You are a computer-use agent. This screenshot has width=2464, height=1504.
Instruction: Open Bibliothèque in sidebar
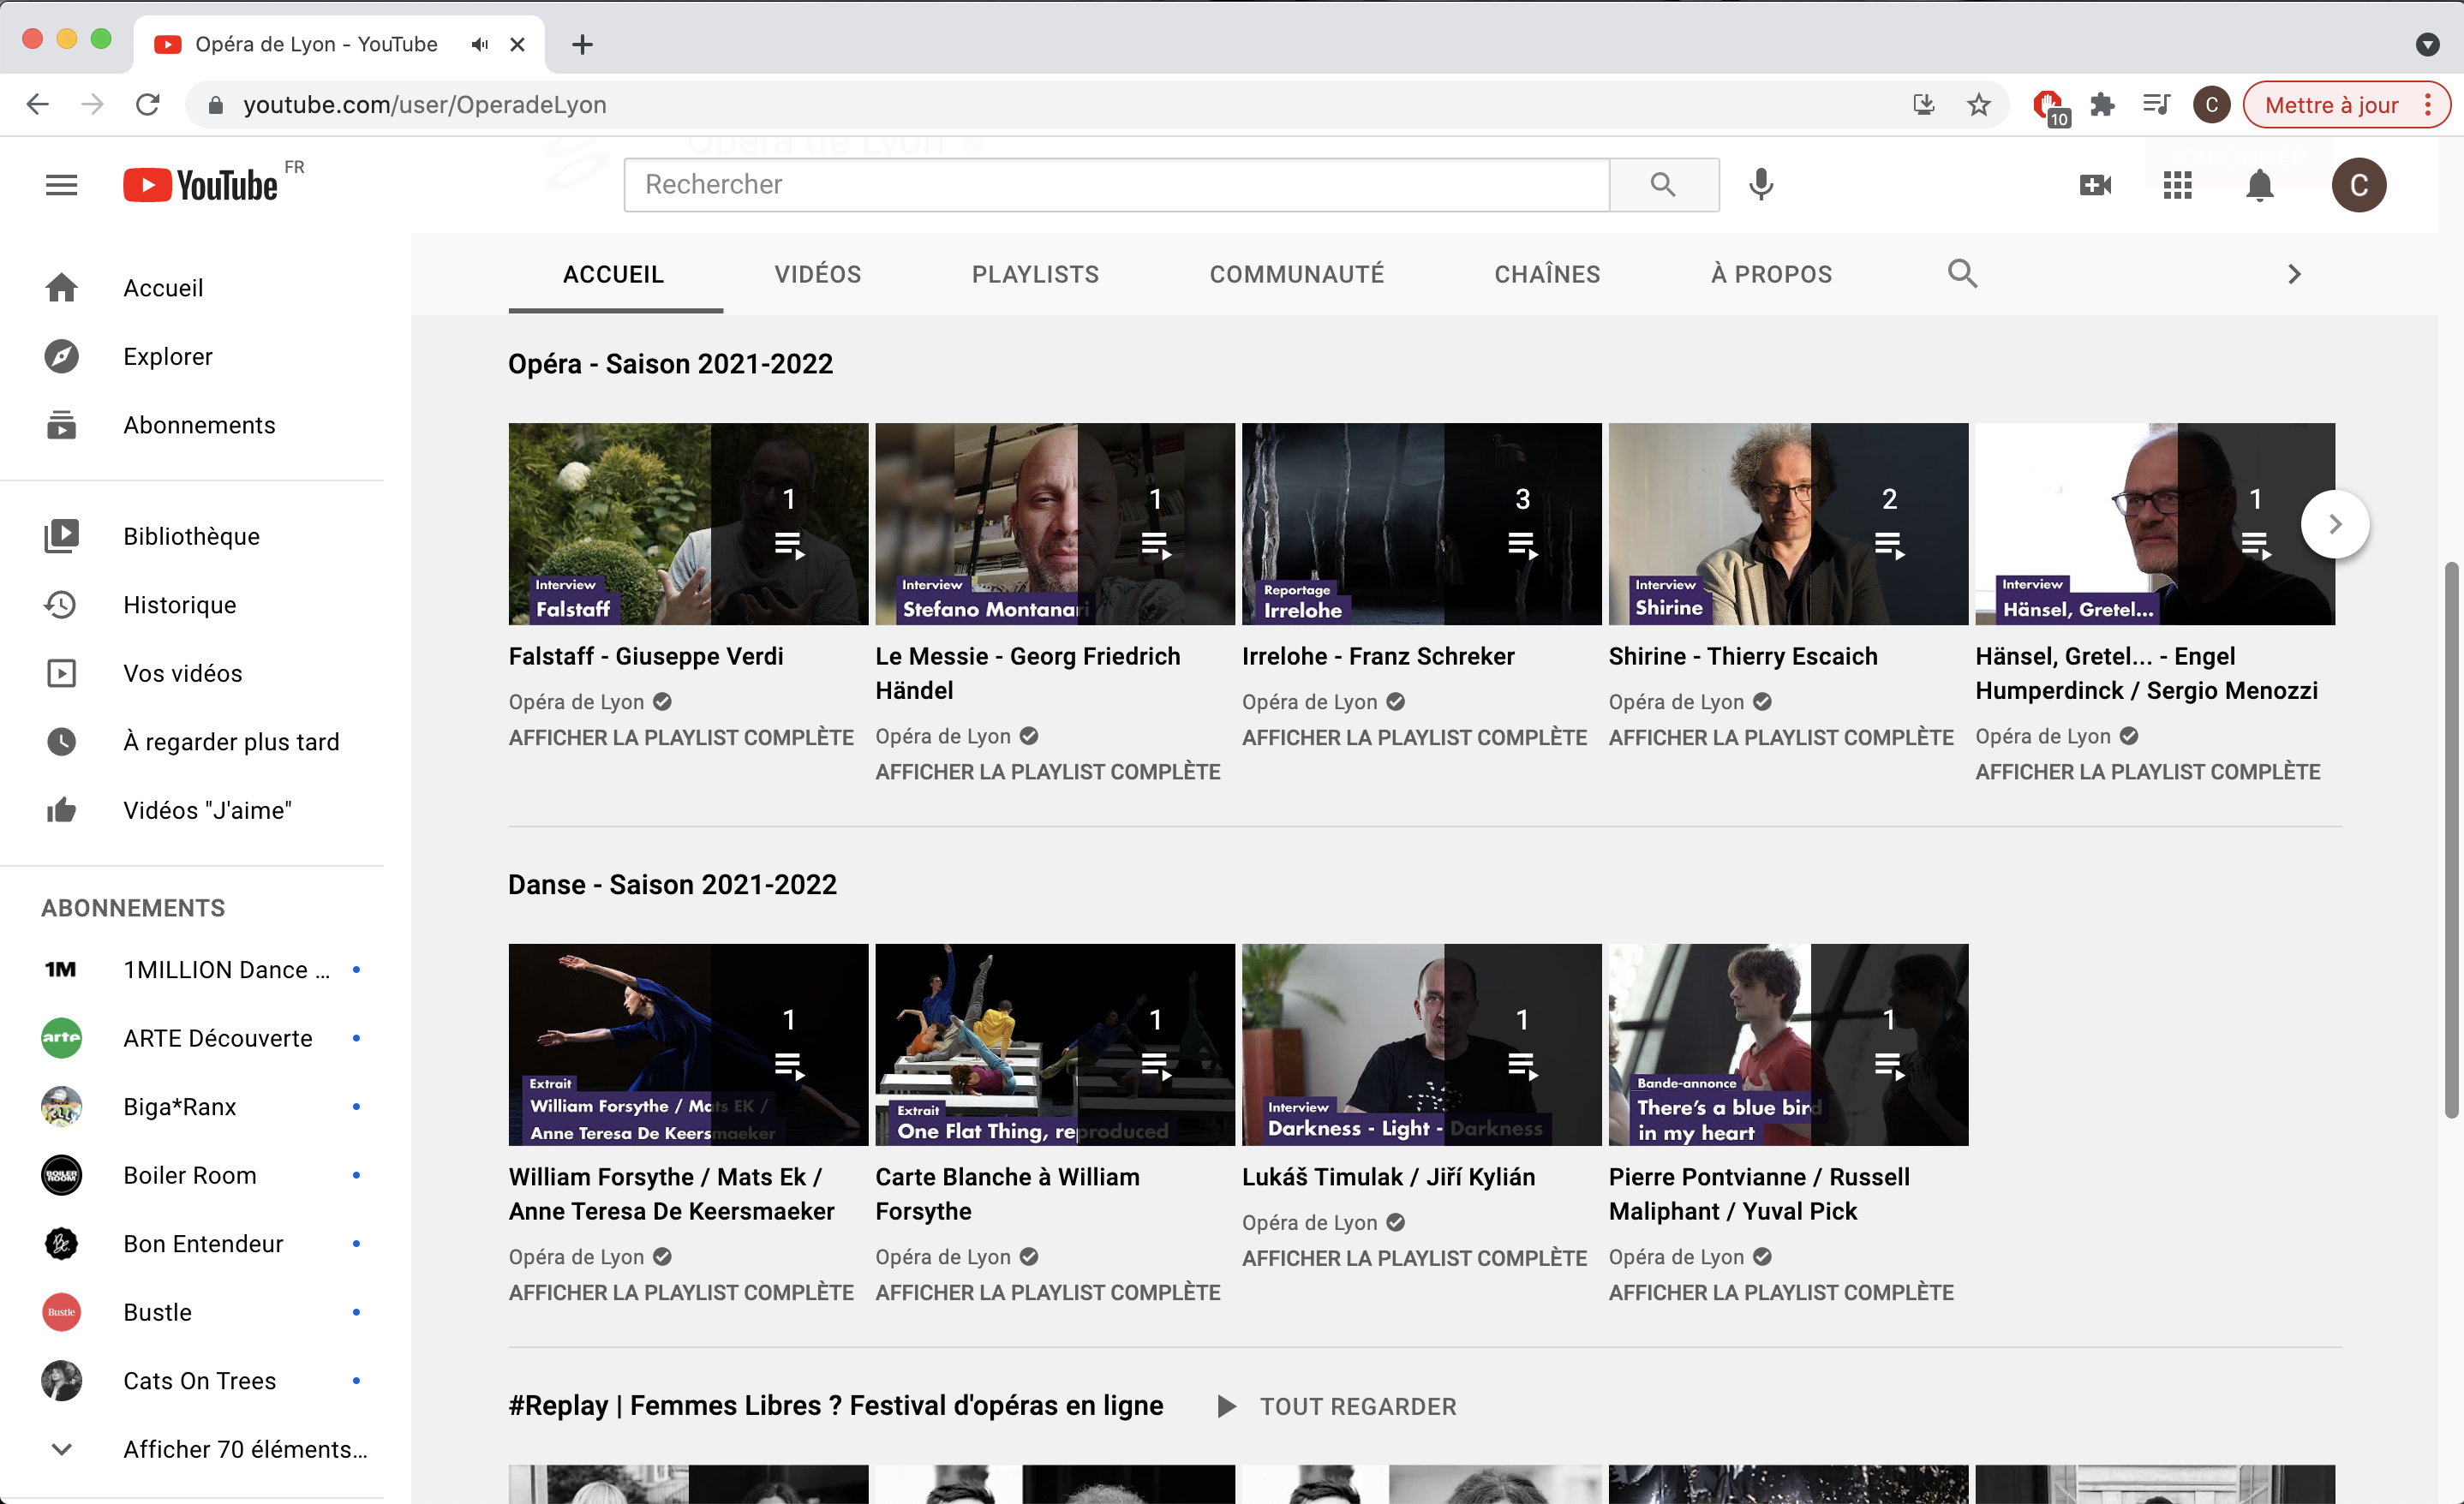pos(192,536)
